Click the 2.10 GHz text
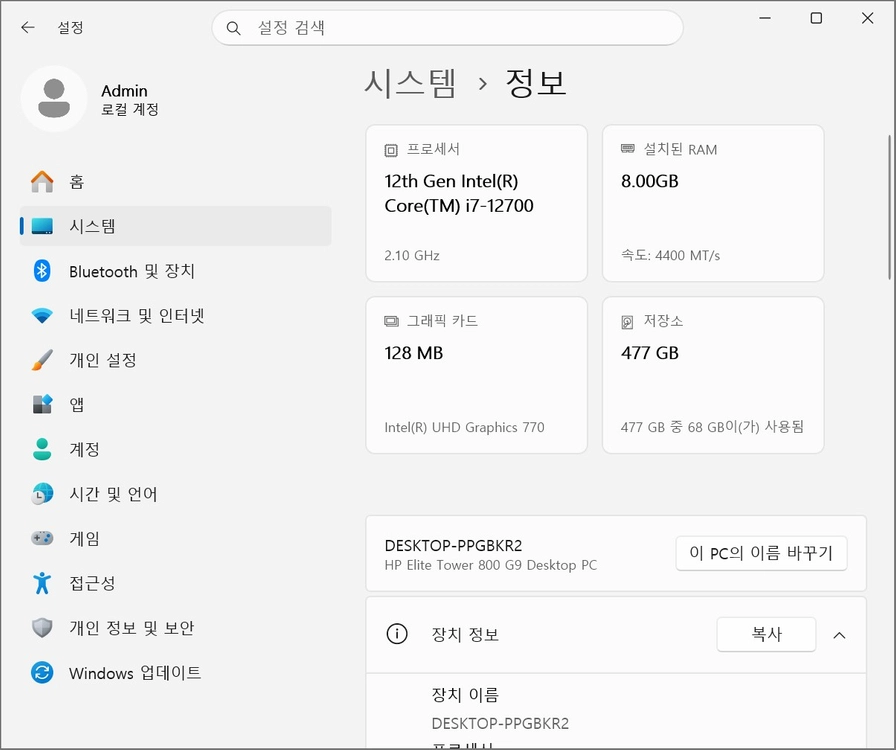896x750 pixels. click(x=412, y=256)
